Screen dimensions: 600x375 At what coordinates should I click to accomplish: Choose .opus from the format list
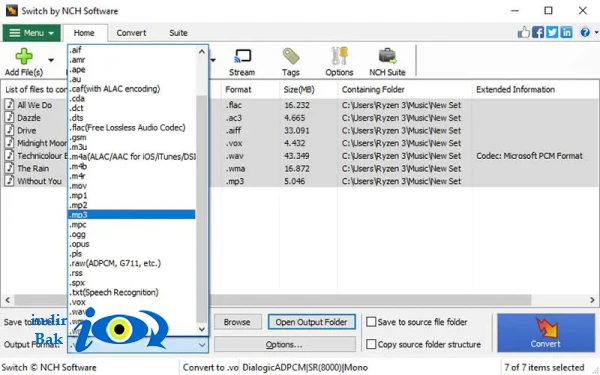[x=132, y=244]
